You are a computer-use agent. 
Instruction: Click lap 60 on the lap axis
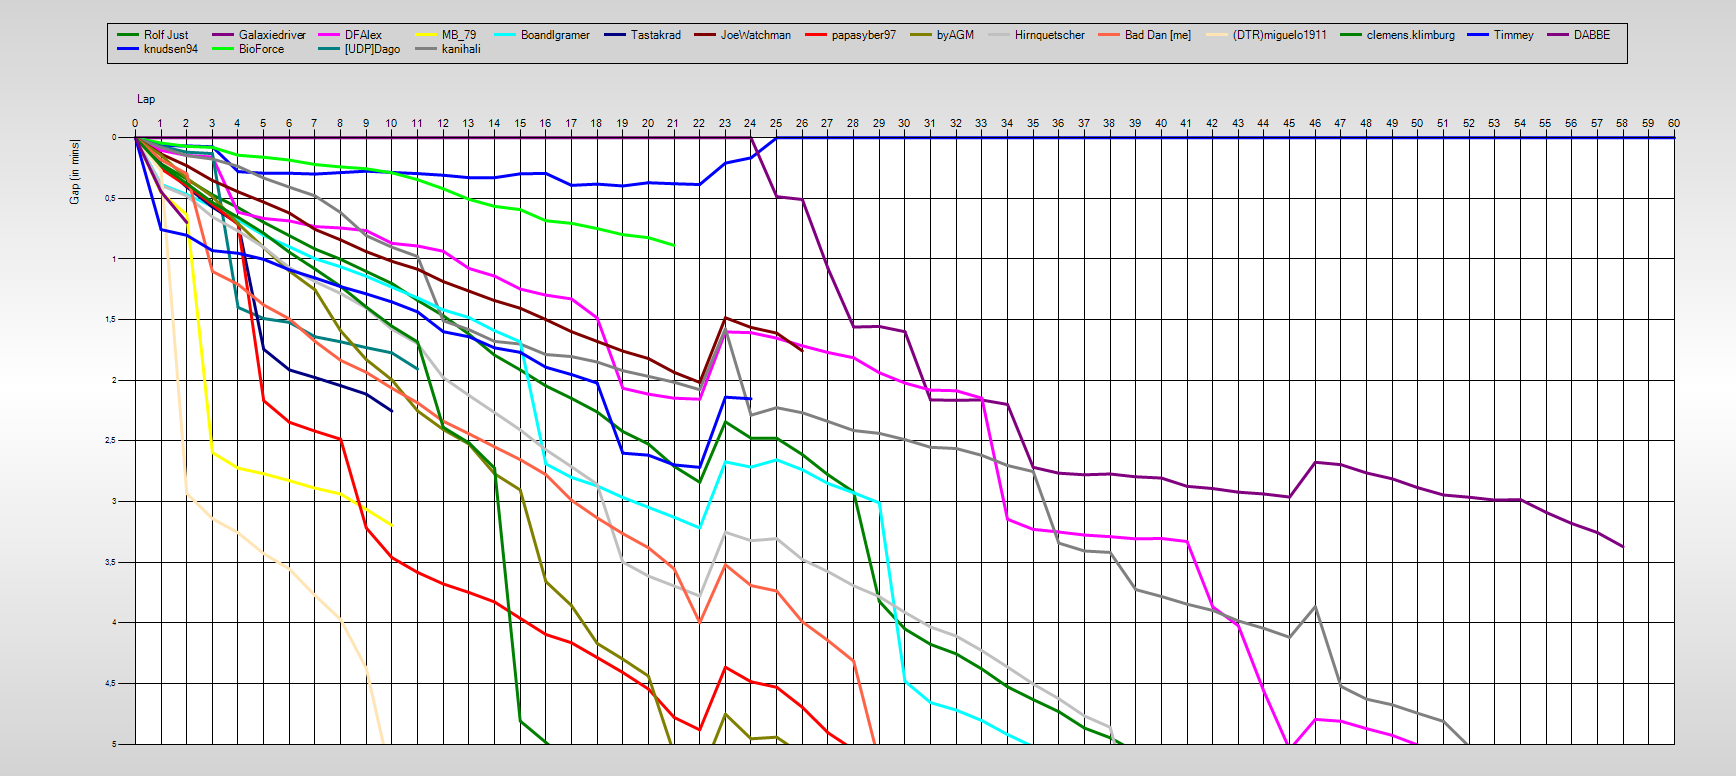click(1673, 123)
